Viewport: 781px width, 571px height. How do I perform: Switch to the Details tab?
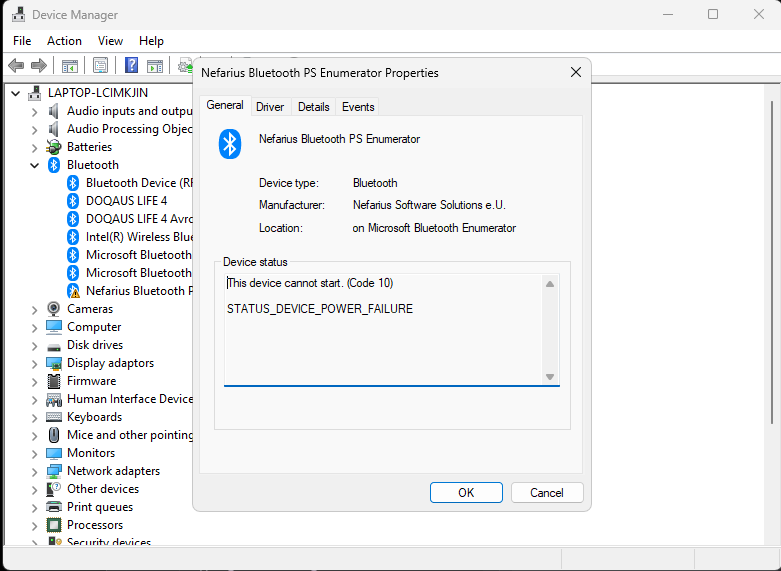(x=314, y=107)
